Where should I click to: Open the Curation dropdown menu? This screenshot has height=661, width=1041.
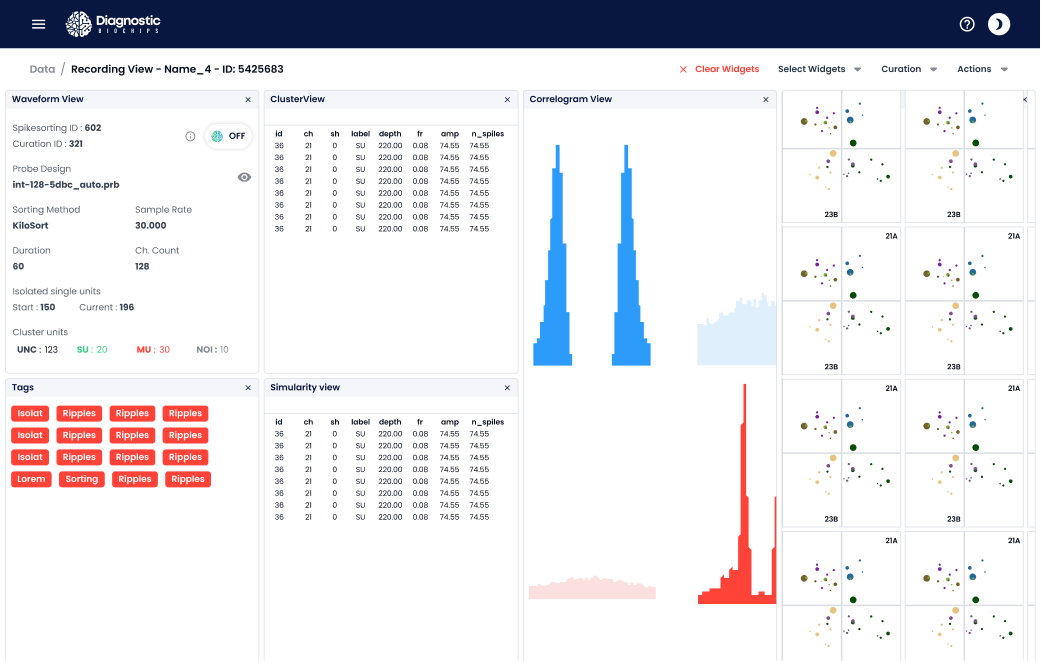909,69
